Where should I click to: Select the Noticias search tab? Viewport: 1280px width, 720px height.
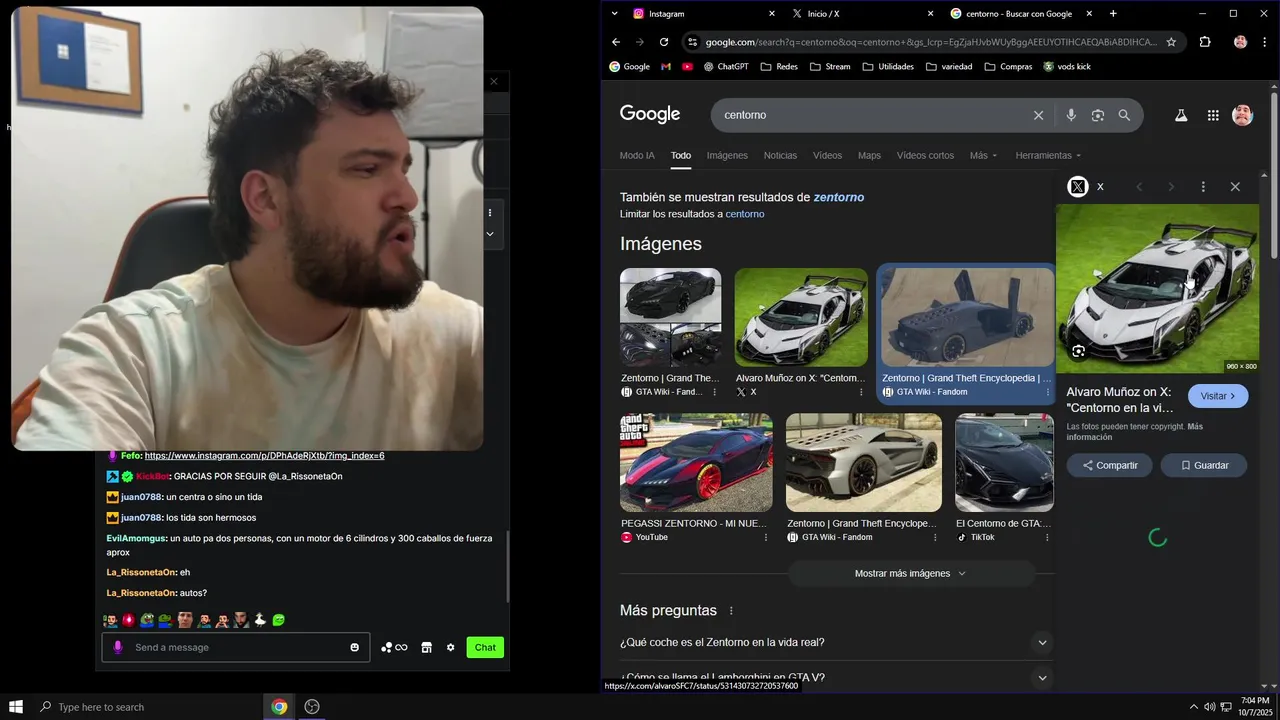780,155
